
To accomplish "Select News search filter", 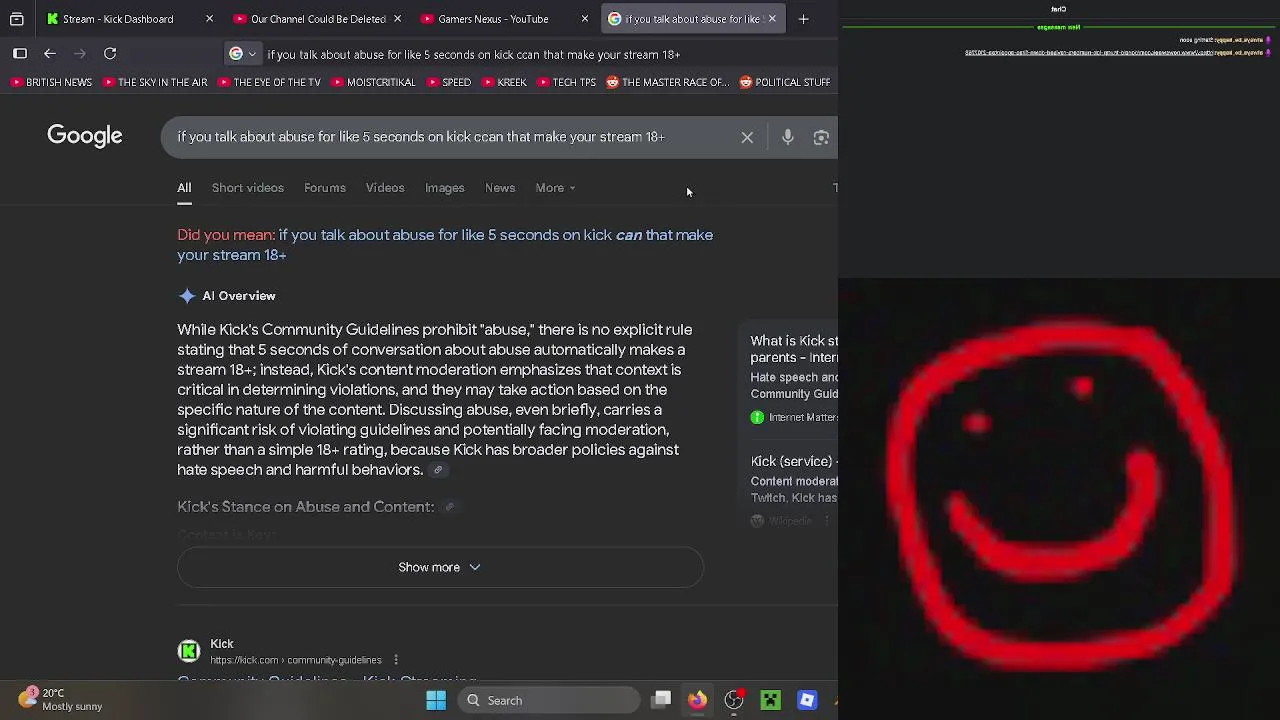I will pos(500,188).
